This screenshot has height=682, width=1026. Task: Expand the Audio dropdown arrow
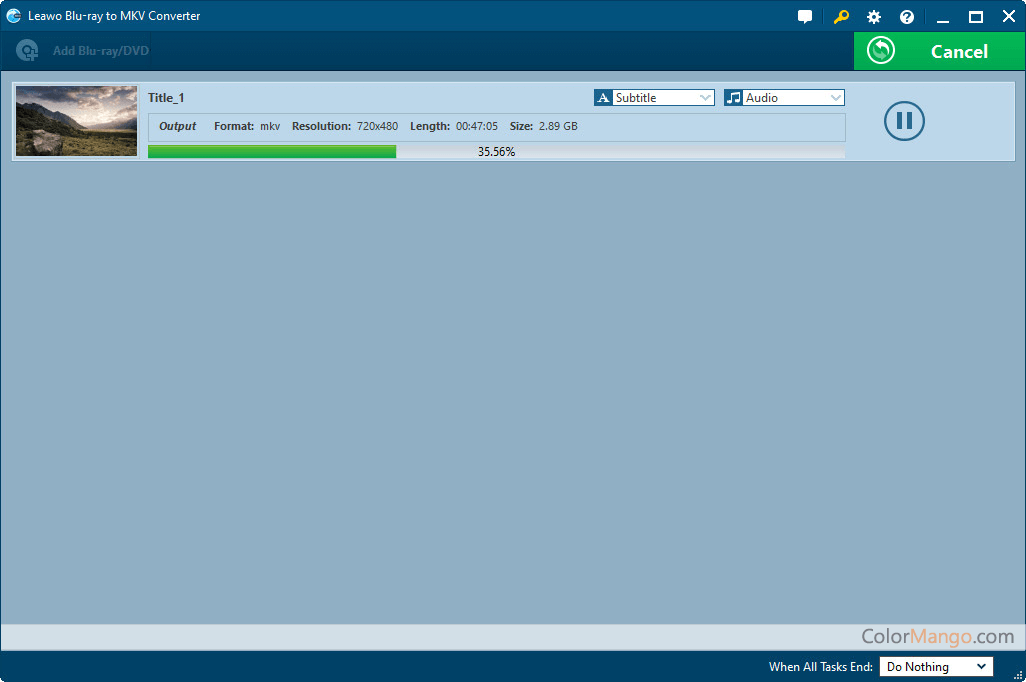click(835, 98)
